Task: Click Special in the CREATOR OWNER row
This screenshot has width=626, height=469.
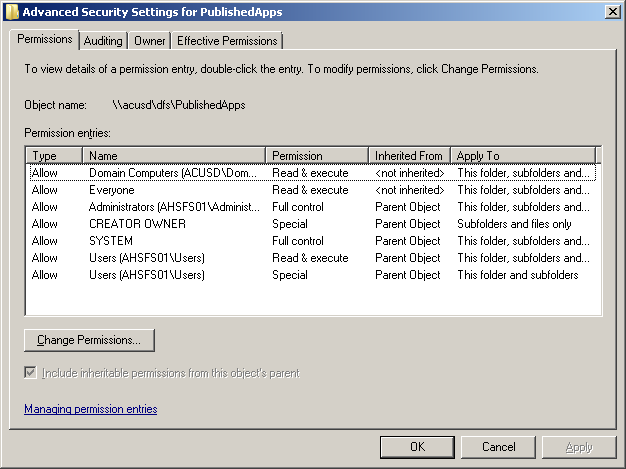Action: [x=290, y=224]
